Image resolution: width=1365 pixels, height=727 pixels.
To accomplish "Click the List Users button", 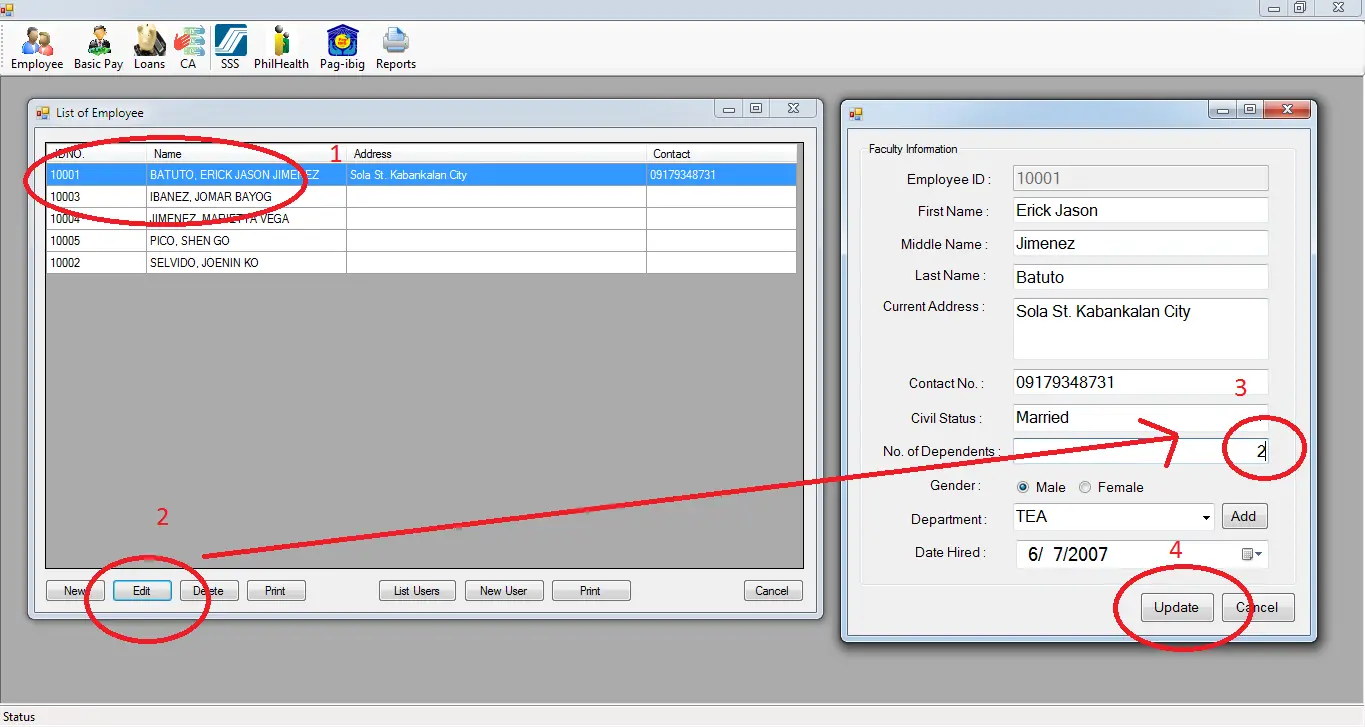I will tap(417, 591).
